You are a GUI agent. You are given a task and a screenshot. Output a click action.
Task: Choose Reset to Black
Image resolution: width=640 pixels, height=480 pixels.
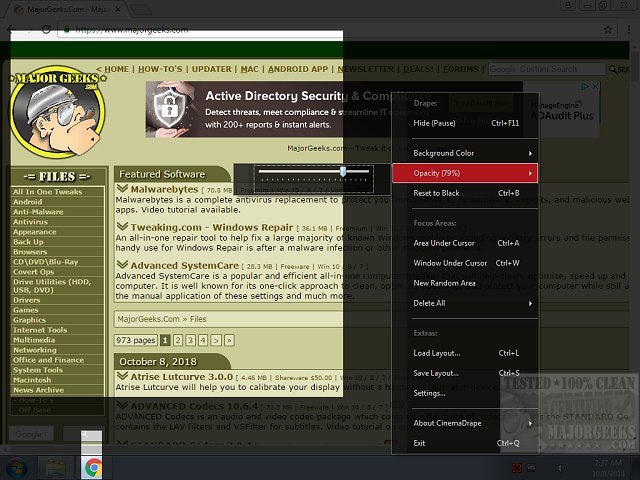click(x=465, y=193)
